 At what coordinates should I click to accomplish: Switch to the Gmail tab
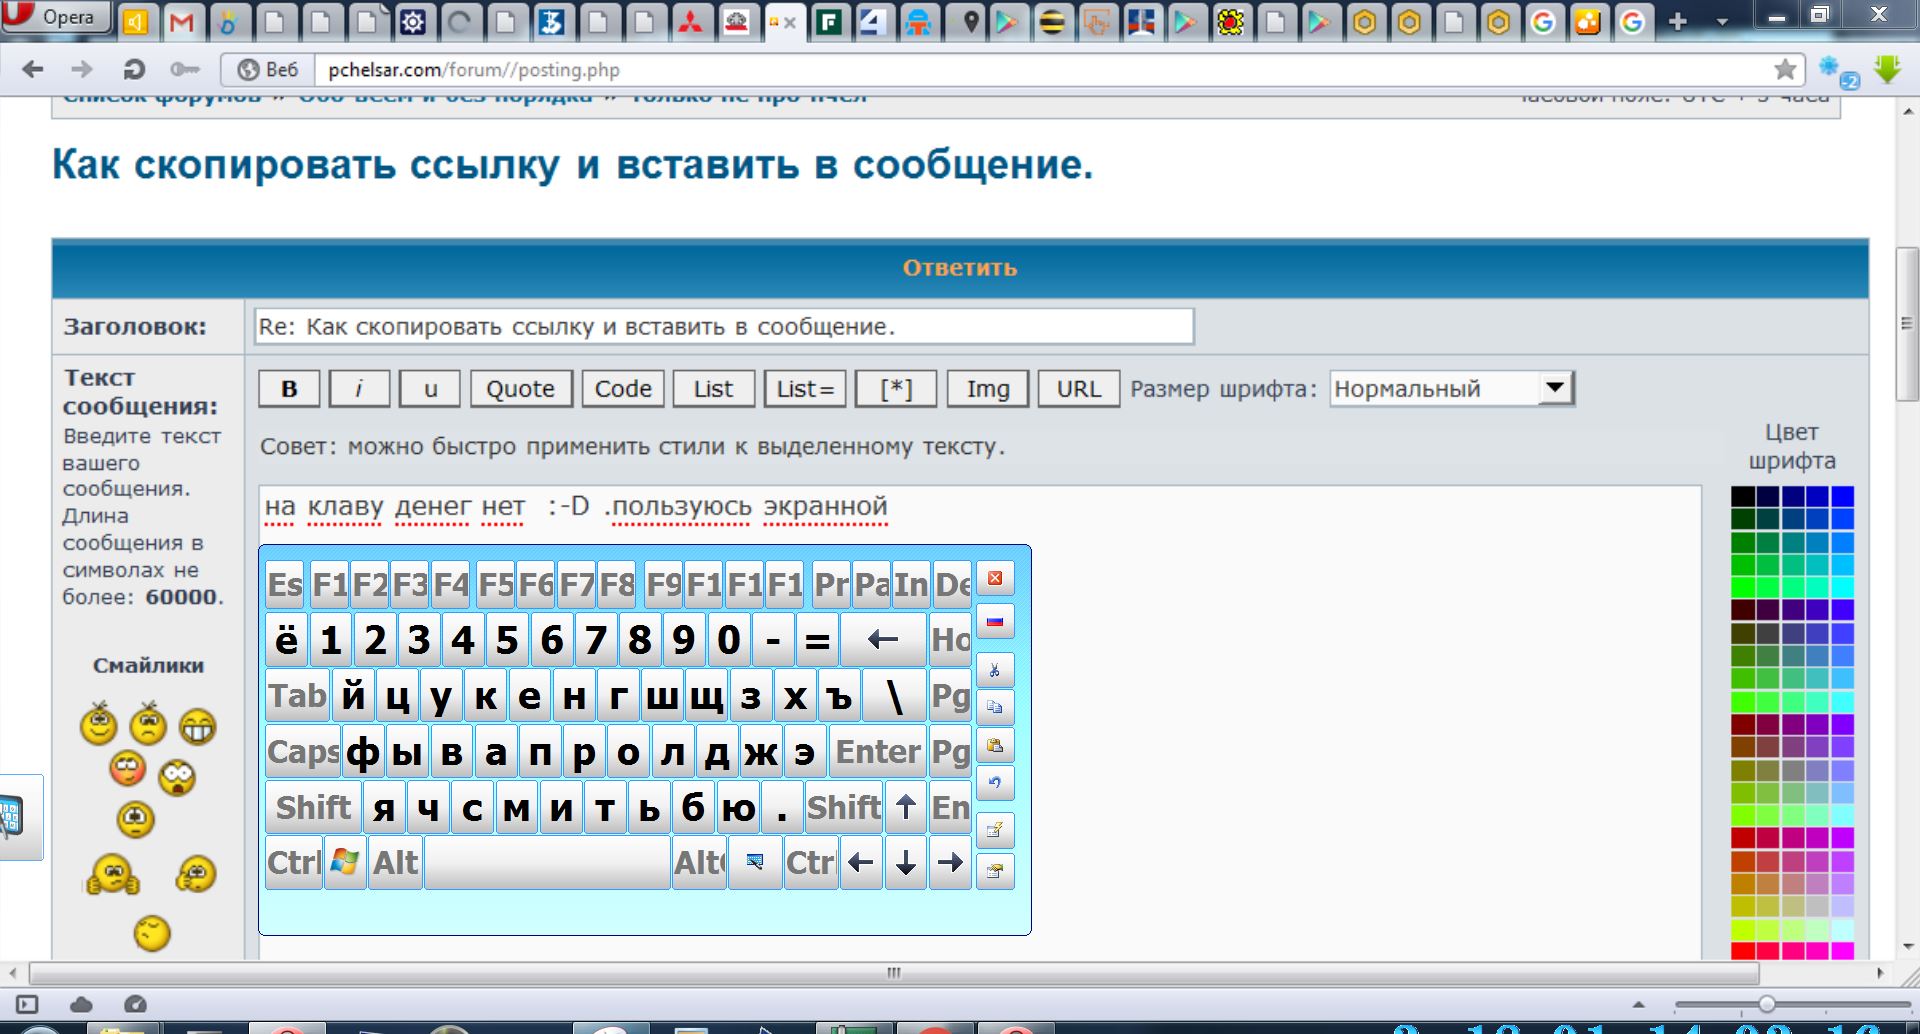point(181,21)
